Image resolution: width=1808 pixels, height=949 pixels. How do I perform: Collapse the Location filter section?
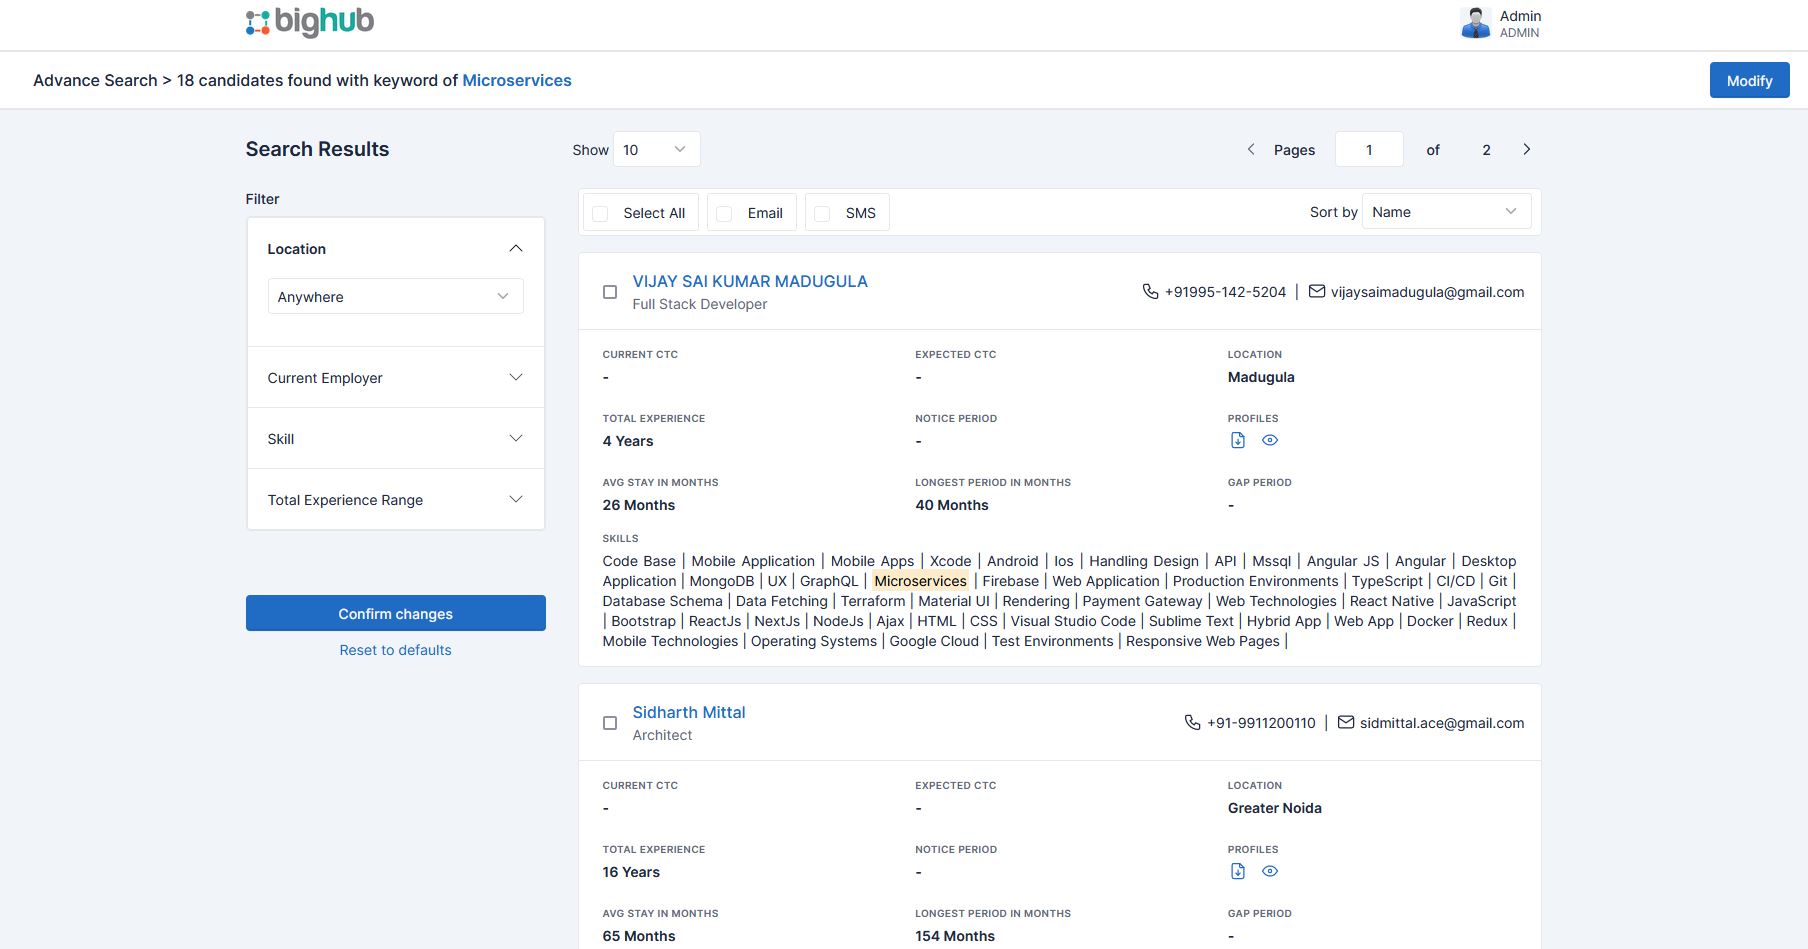516,248
